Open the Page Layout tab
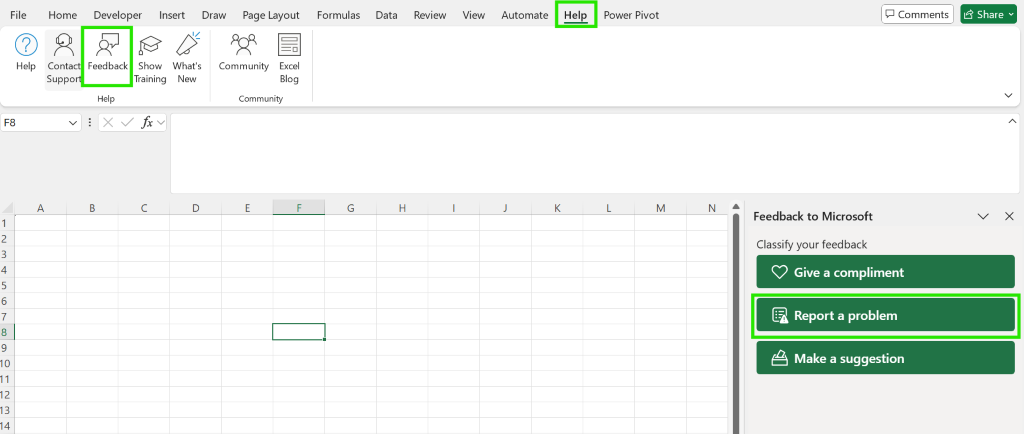The width and height of the screenshot is (1024, 434). pos(270,15)
